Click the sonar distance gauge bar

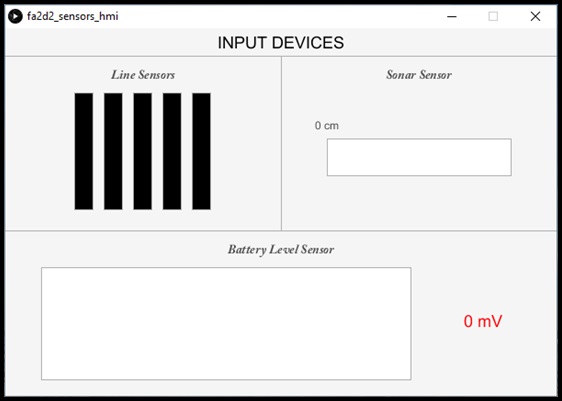[419, 157]
